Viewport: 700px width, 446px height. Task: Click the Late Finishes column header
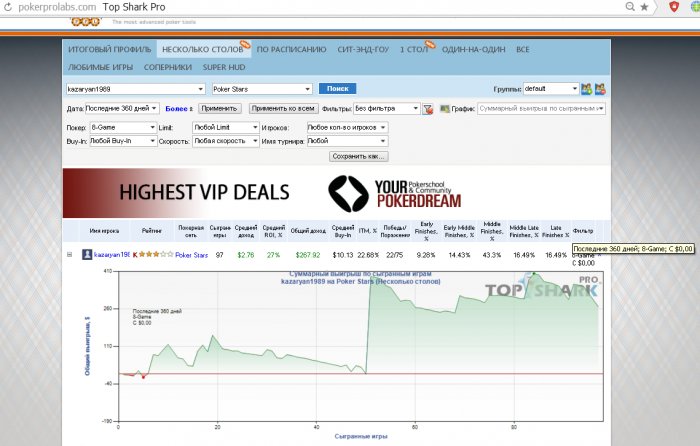pos(556,231)
